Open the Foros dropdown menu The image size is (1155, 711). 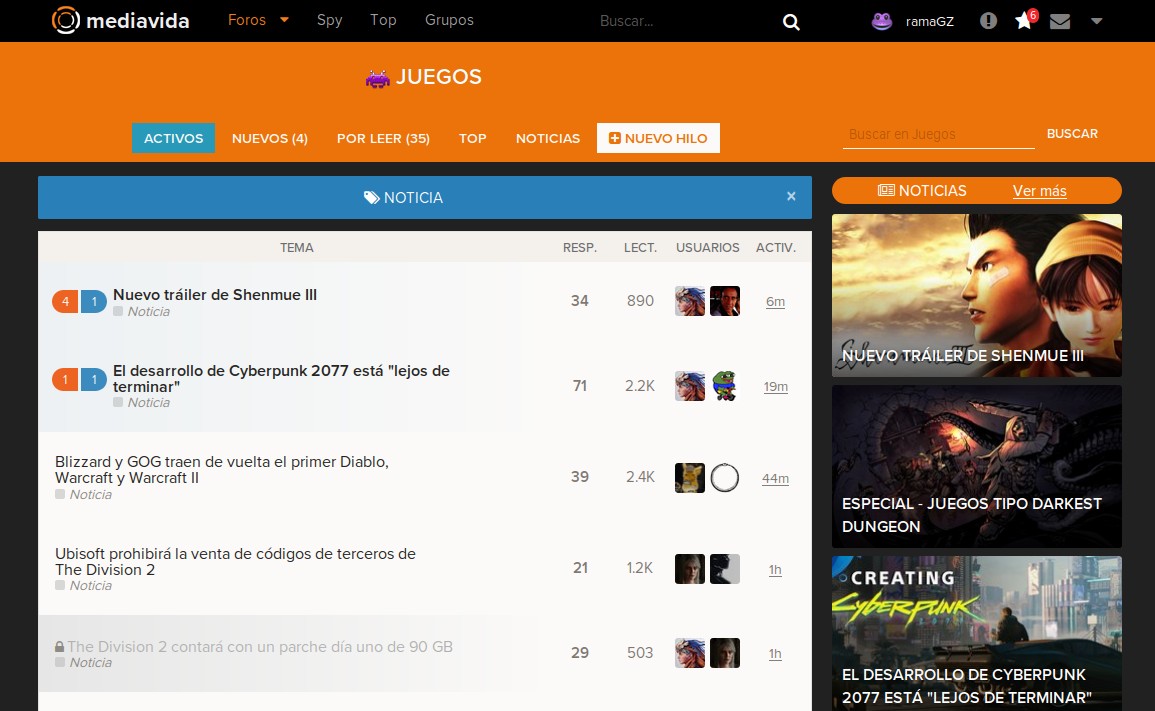coord(258,20)
